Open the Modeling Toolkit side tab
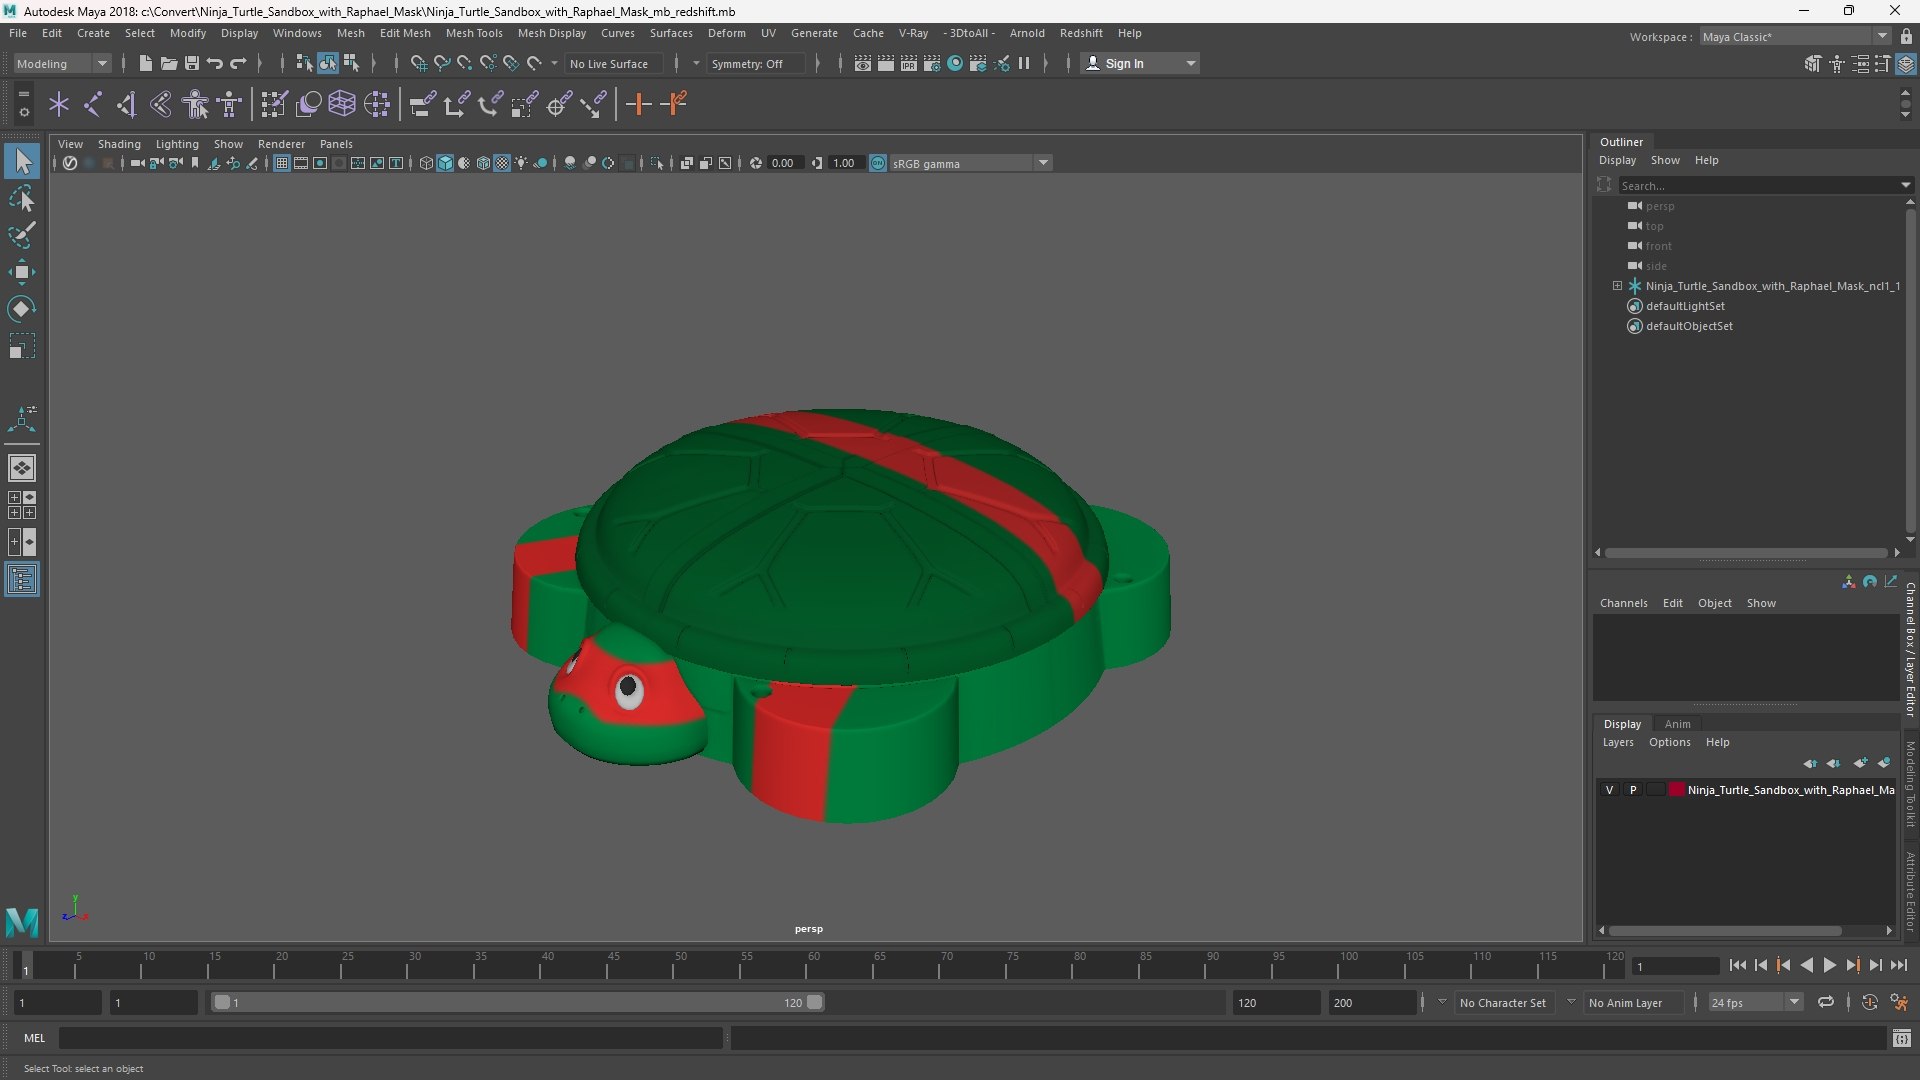Screen dimensions: 1920x1080 pyautogui.click(x=1910, y=783)
